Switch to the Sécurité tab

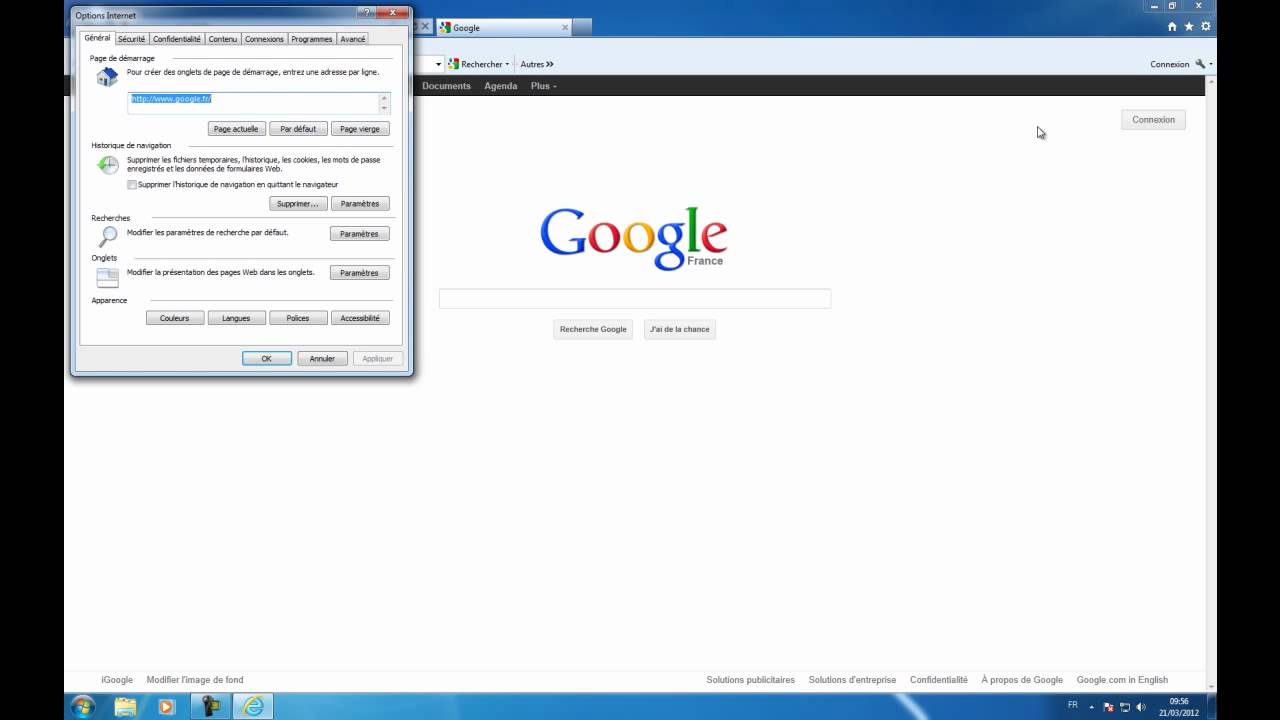[x=131, y=39]
